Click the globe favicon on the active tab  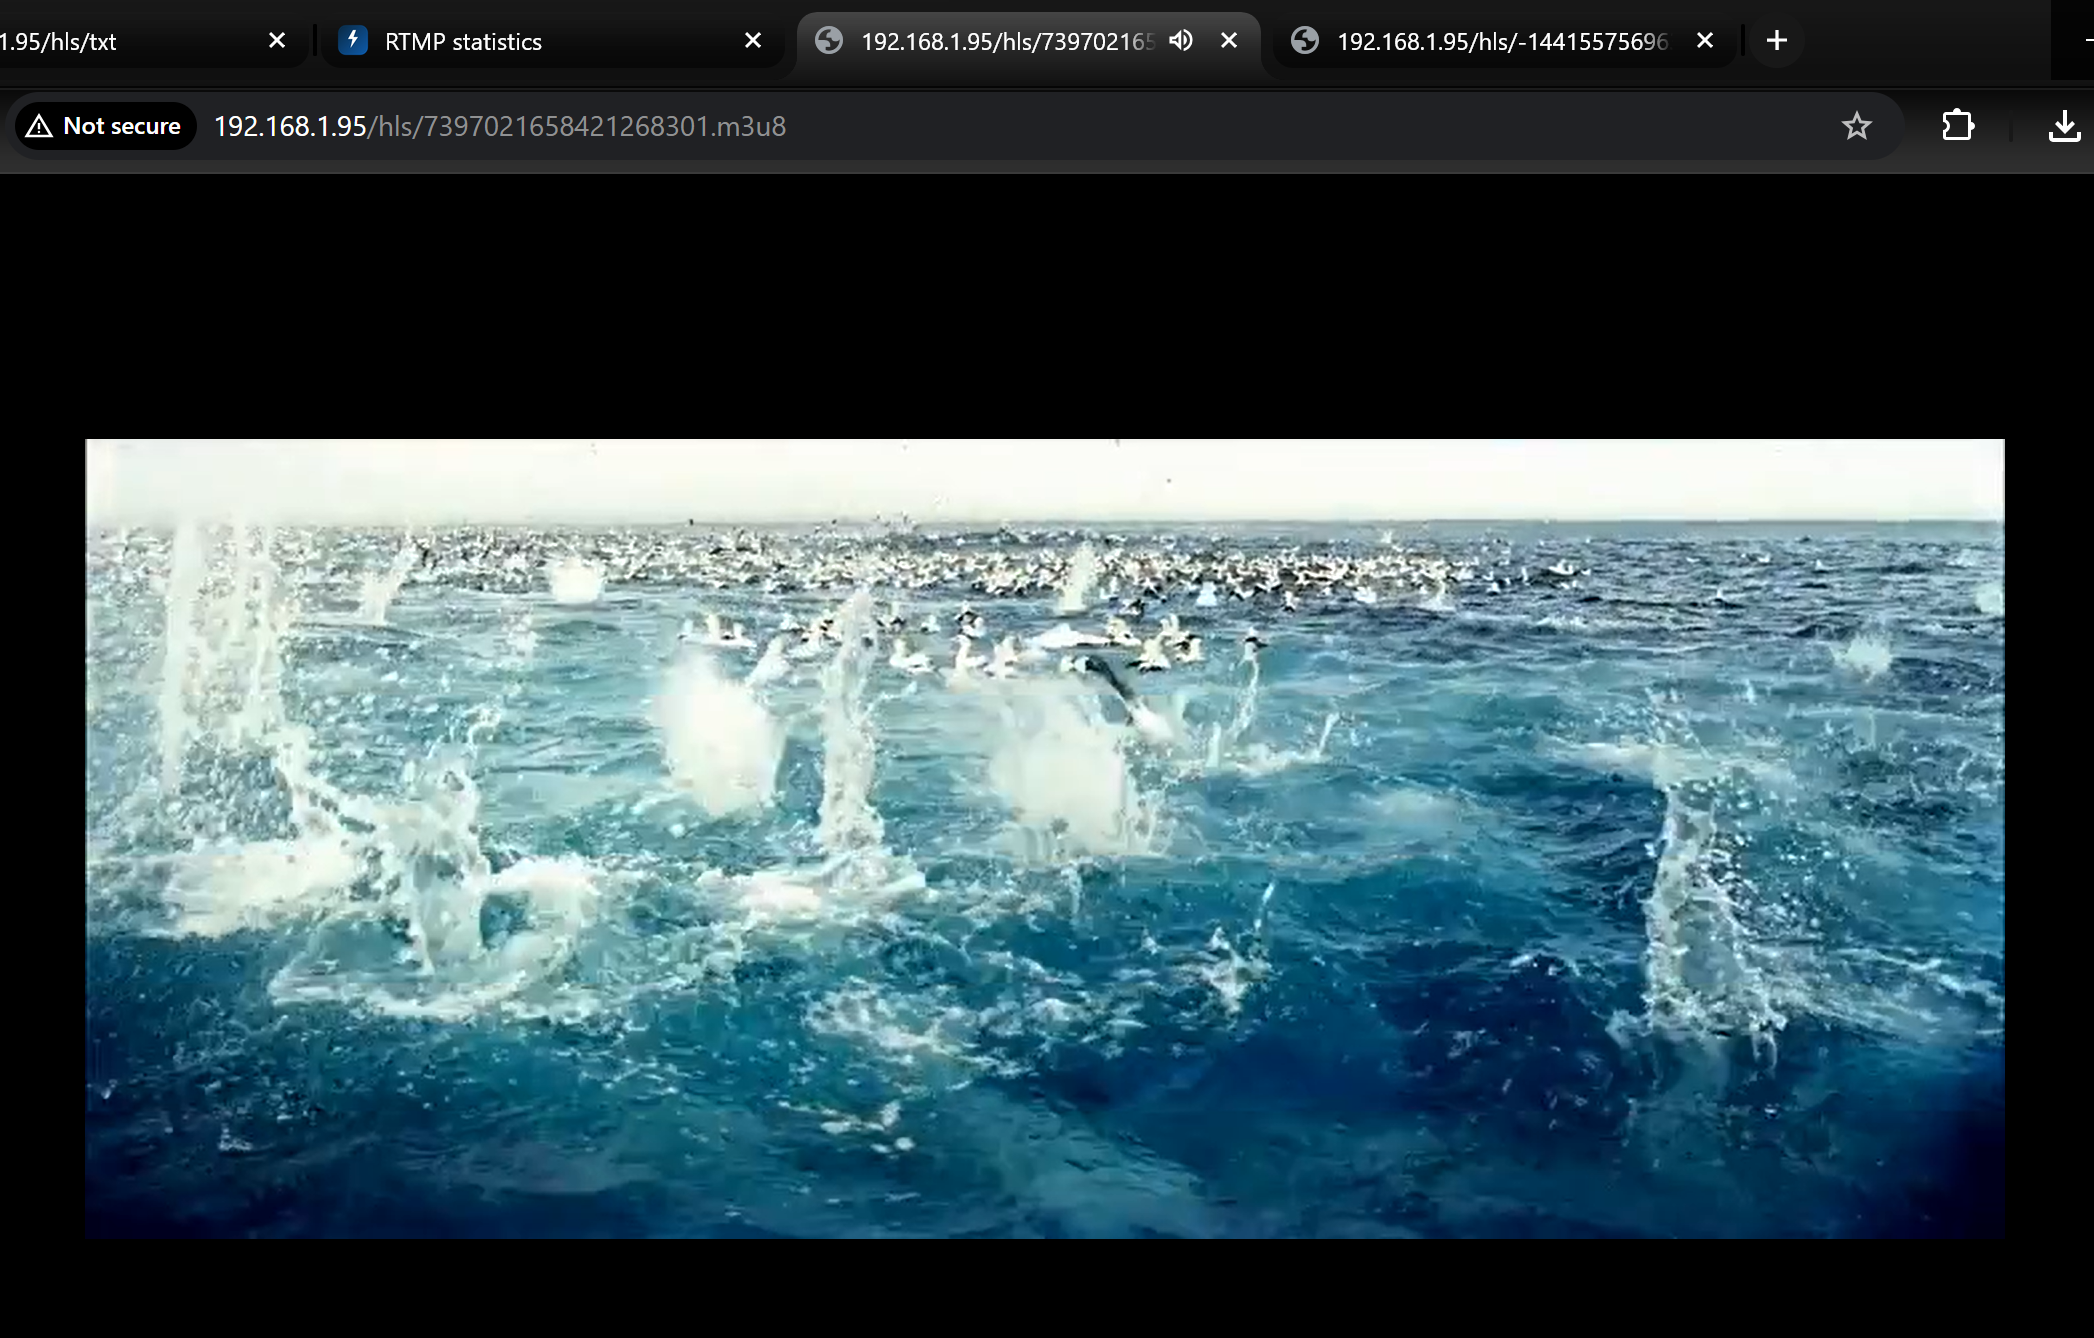828,41
